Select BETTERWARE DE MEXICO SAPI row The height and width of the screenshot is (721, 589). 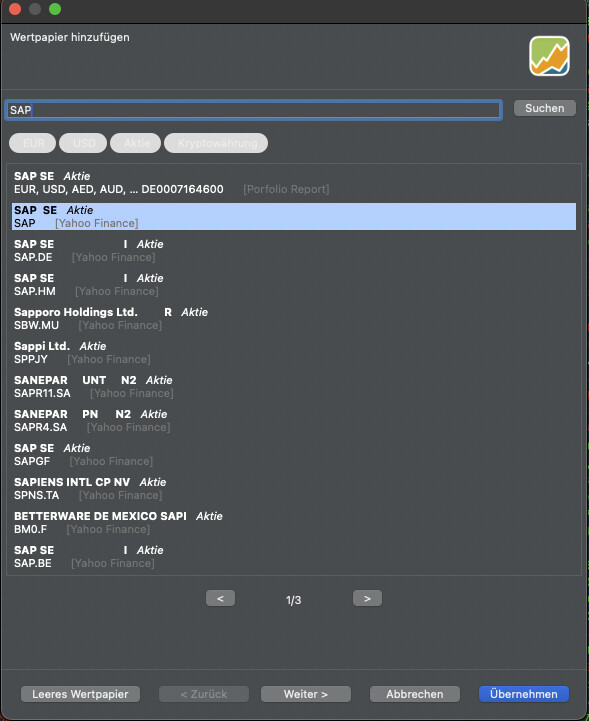[294, 523]
